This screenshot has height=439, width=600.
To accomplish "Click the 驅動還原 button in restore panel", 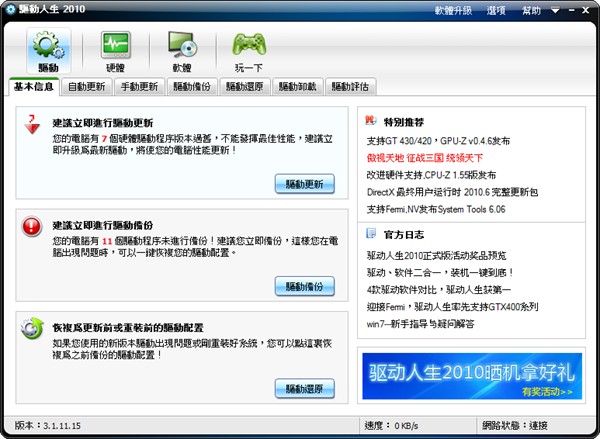I will (305, 389).
